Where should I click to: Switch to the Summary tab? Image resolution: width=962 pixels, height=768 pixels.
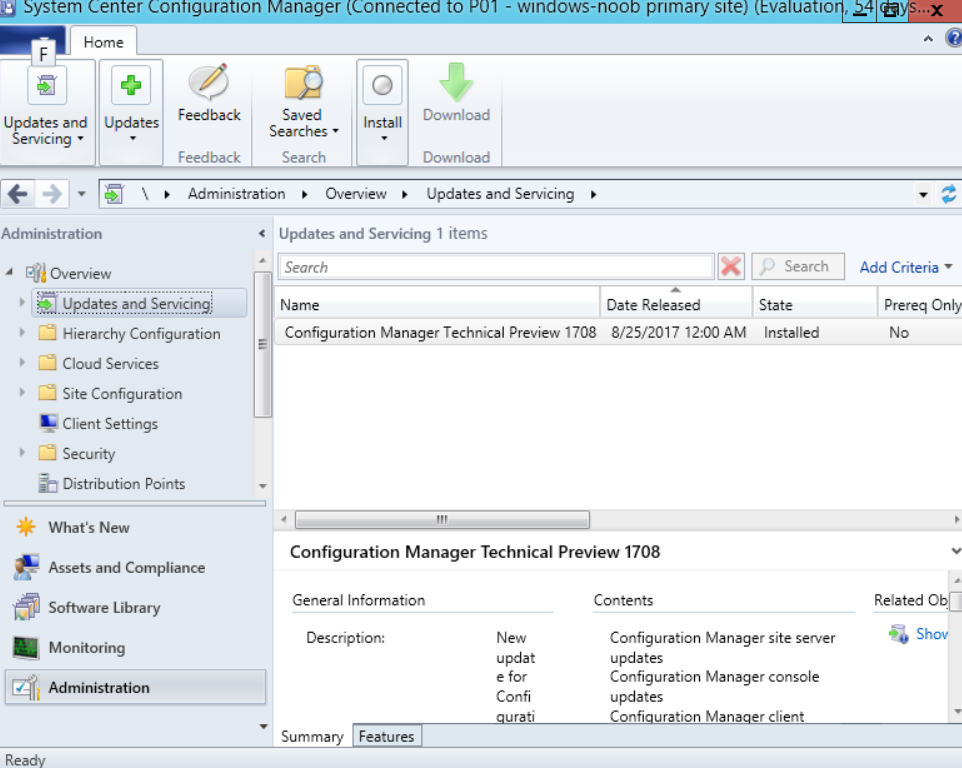click(x=312, y=736)
